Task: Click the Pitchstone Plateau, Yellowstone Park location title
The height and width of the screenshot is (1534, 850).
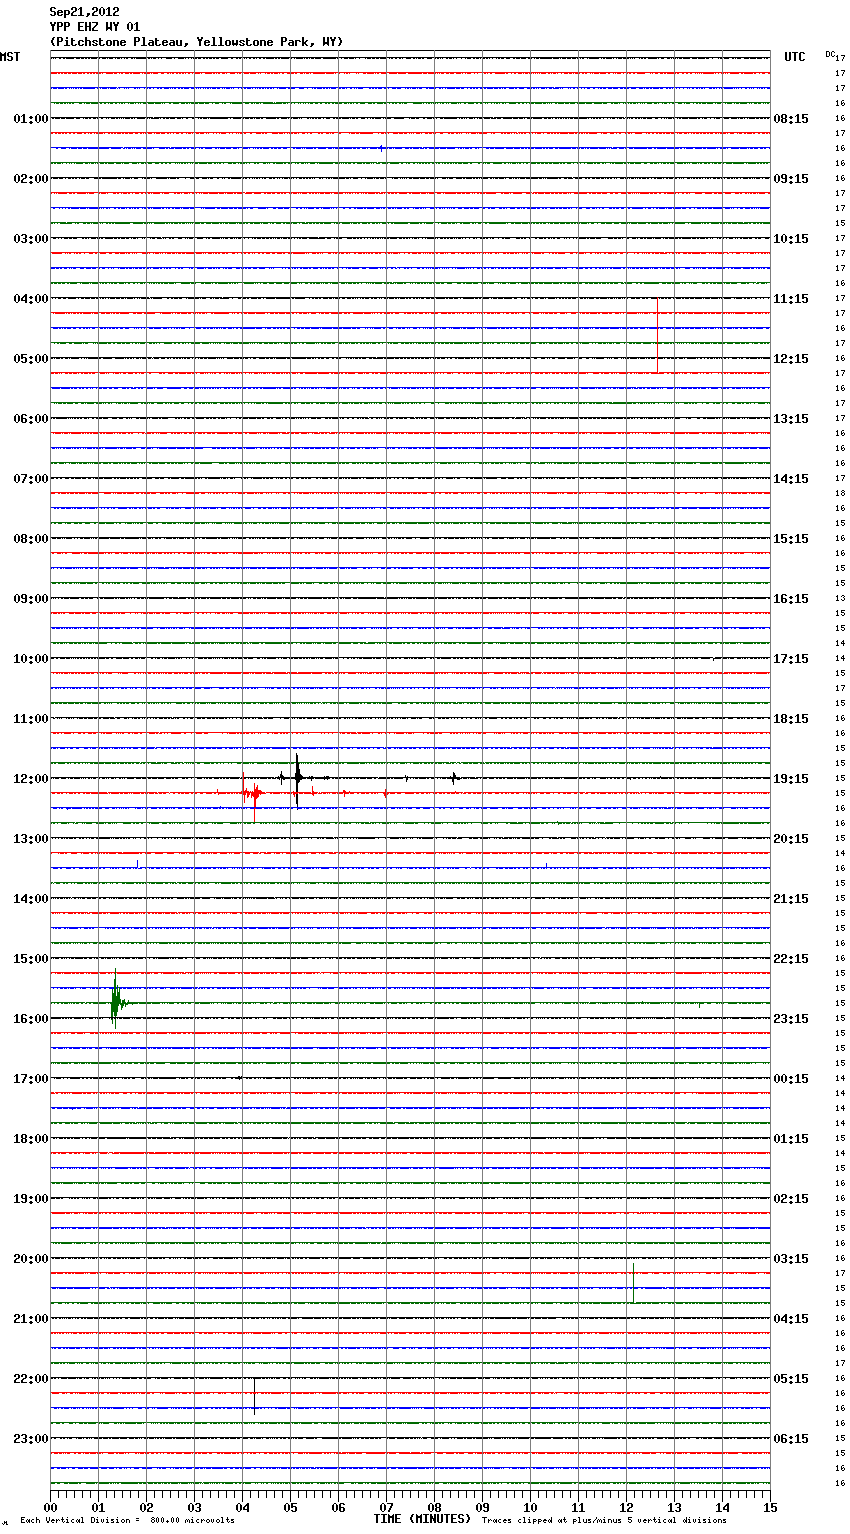Action: 196,42
